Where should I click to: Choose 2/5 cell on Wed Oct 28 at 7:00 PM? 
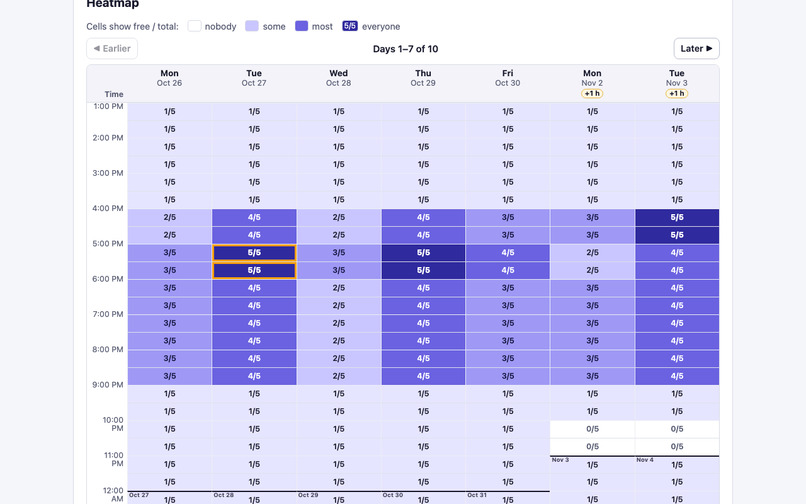(x=338, y=323)
